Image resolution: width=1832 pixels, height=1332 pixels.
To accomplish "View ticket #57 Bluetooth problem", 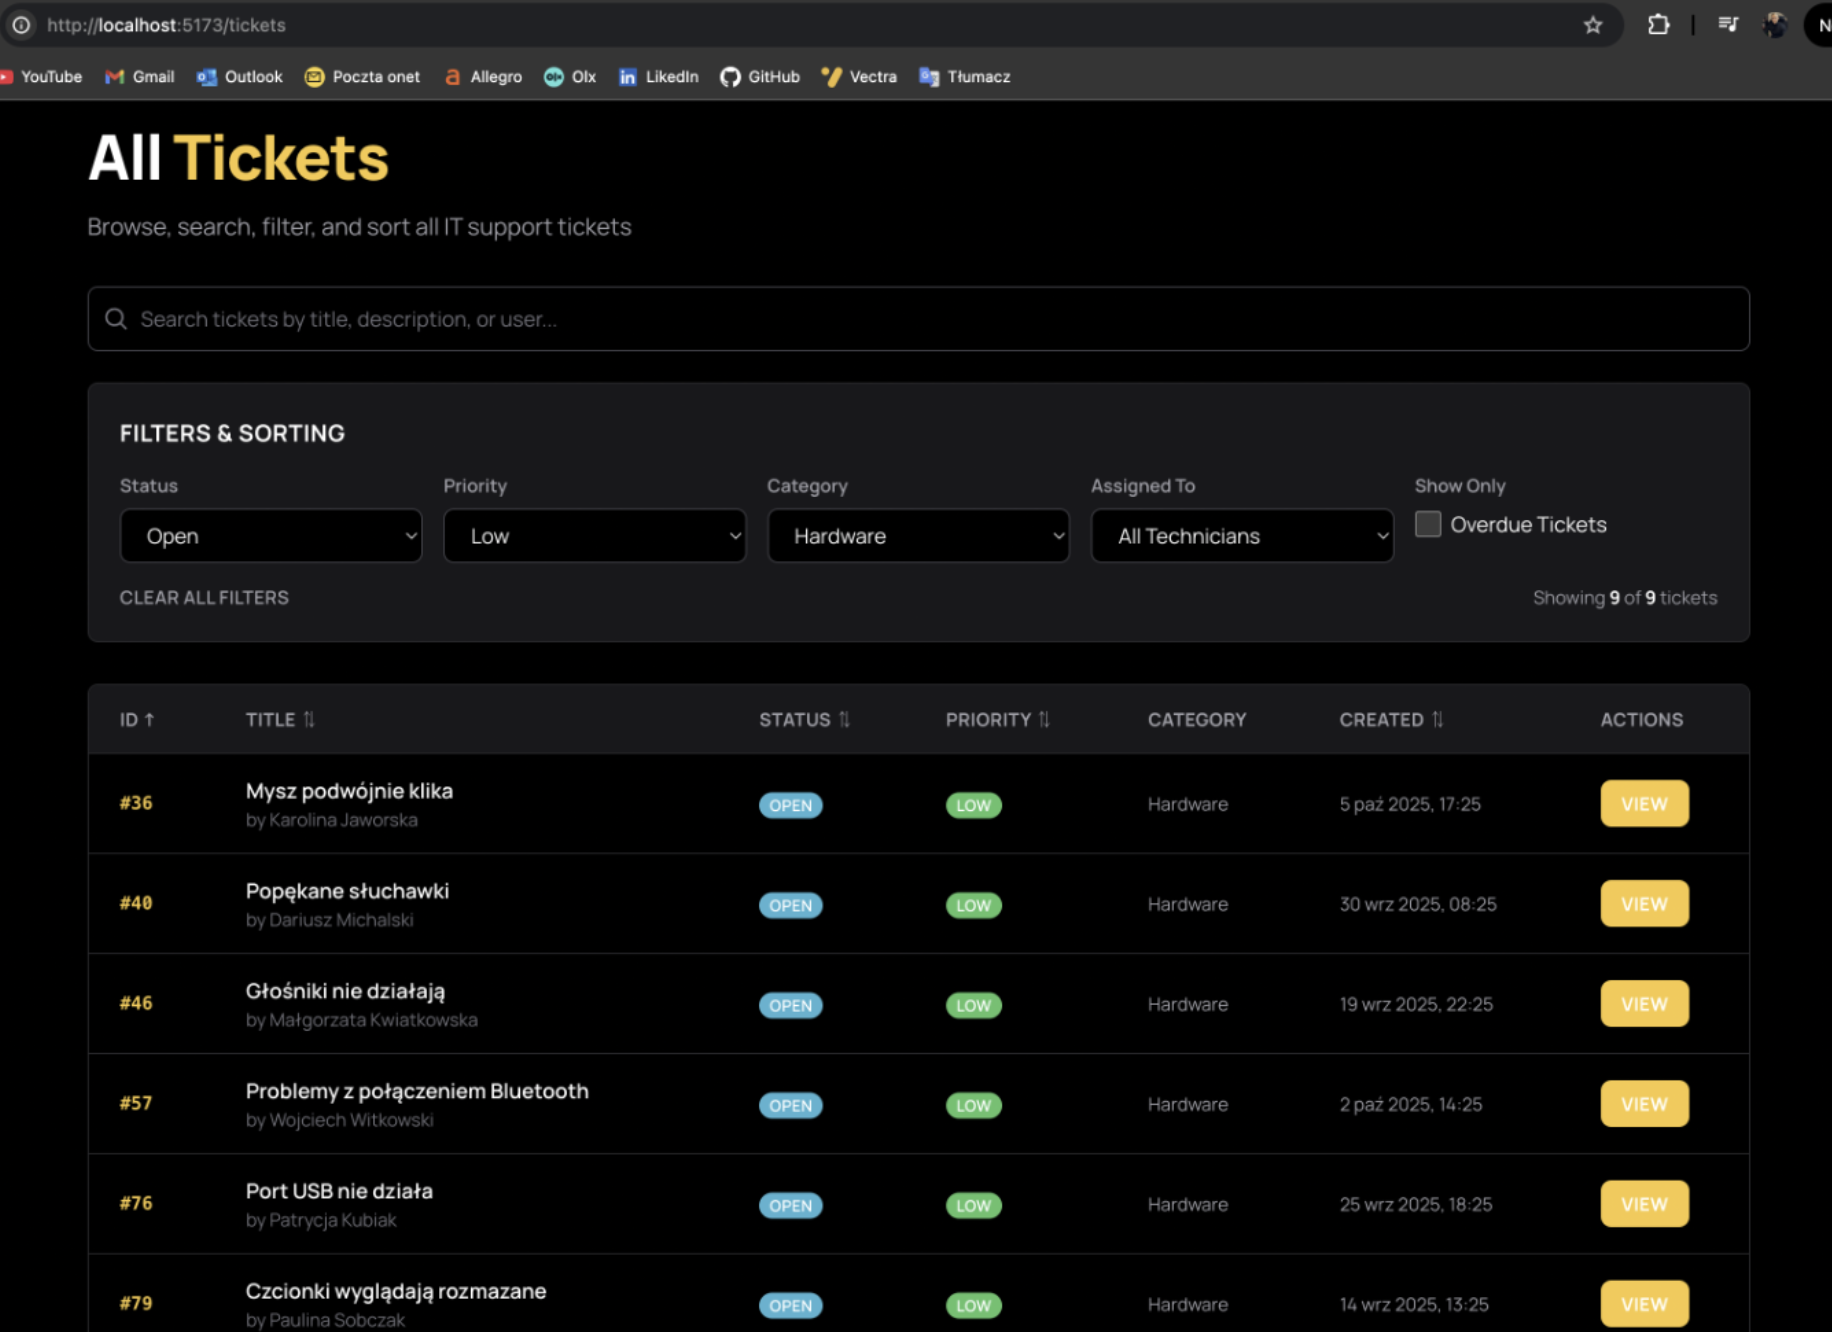I will [1644, 1104].
